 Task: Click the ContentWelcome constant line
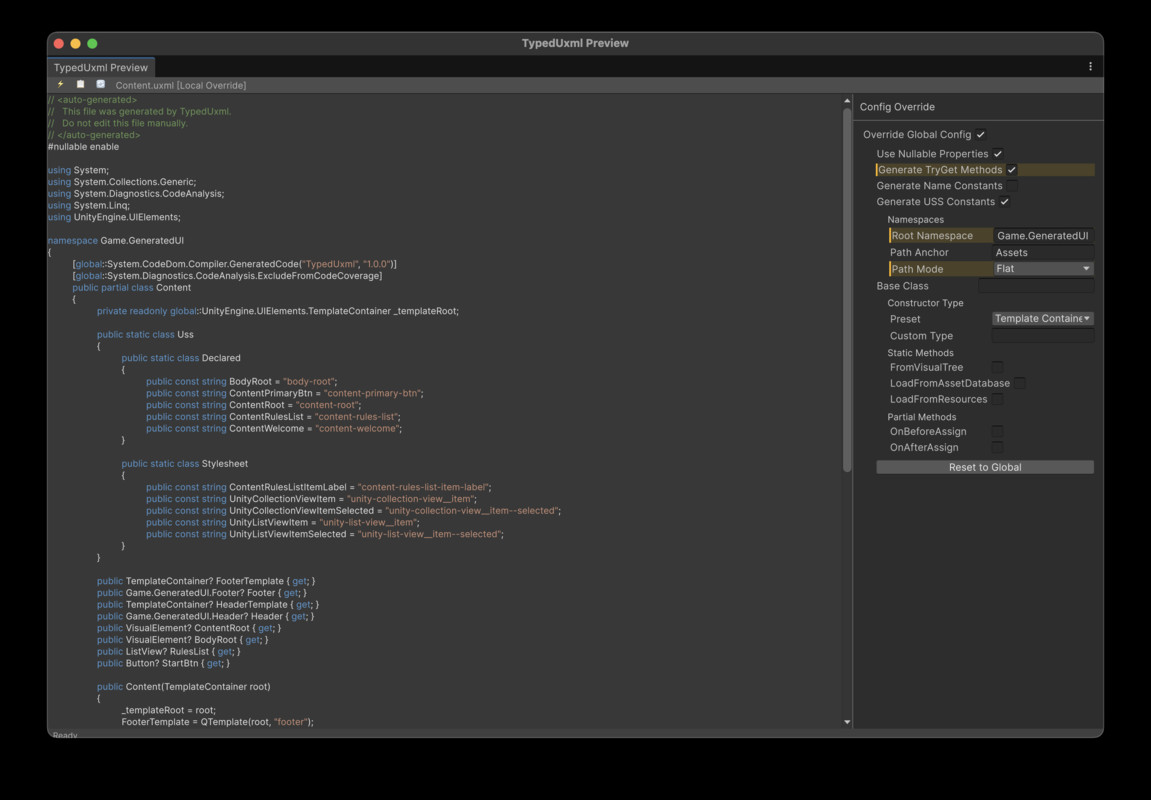coord(274,429)
